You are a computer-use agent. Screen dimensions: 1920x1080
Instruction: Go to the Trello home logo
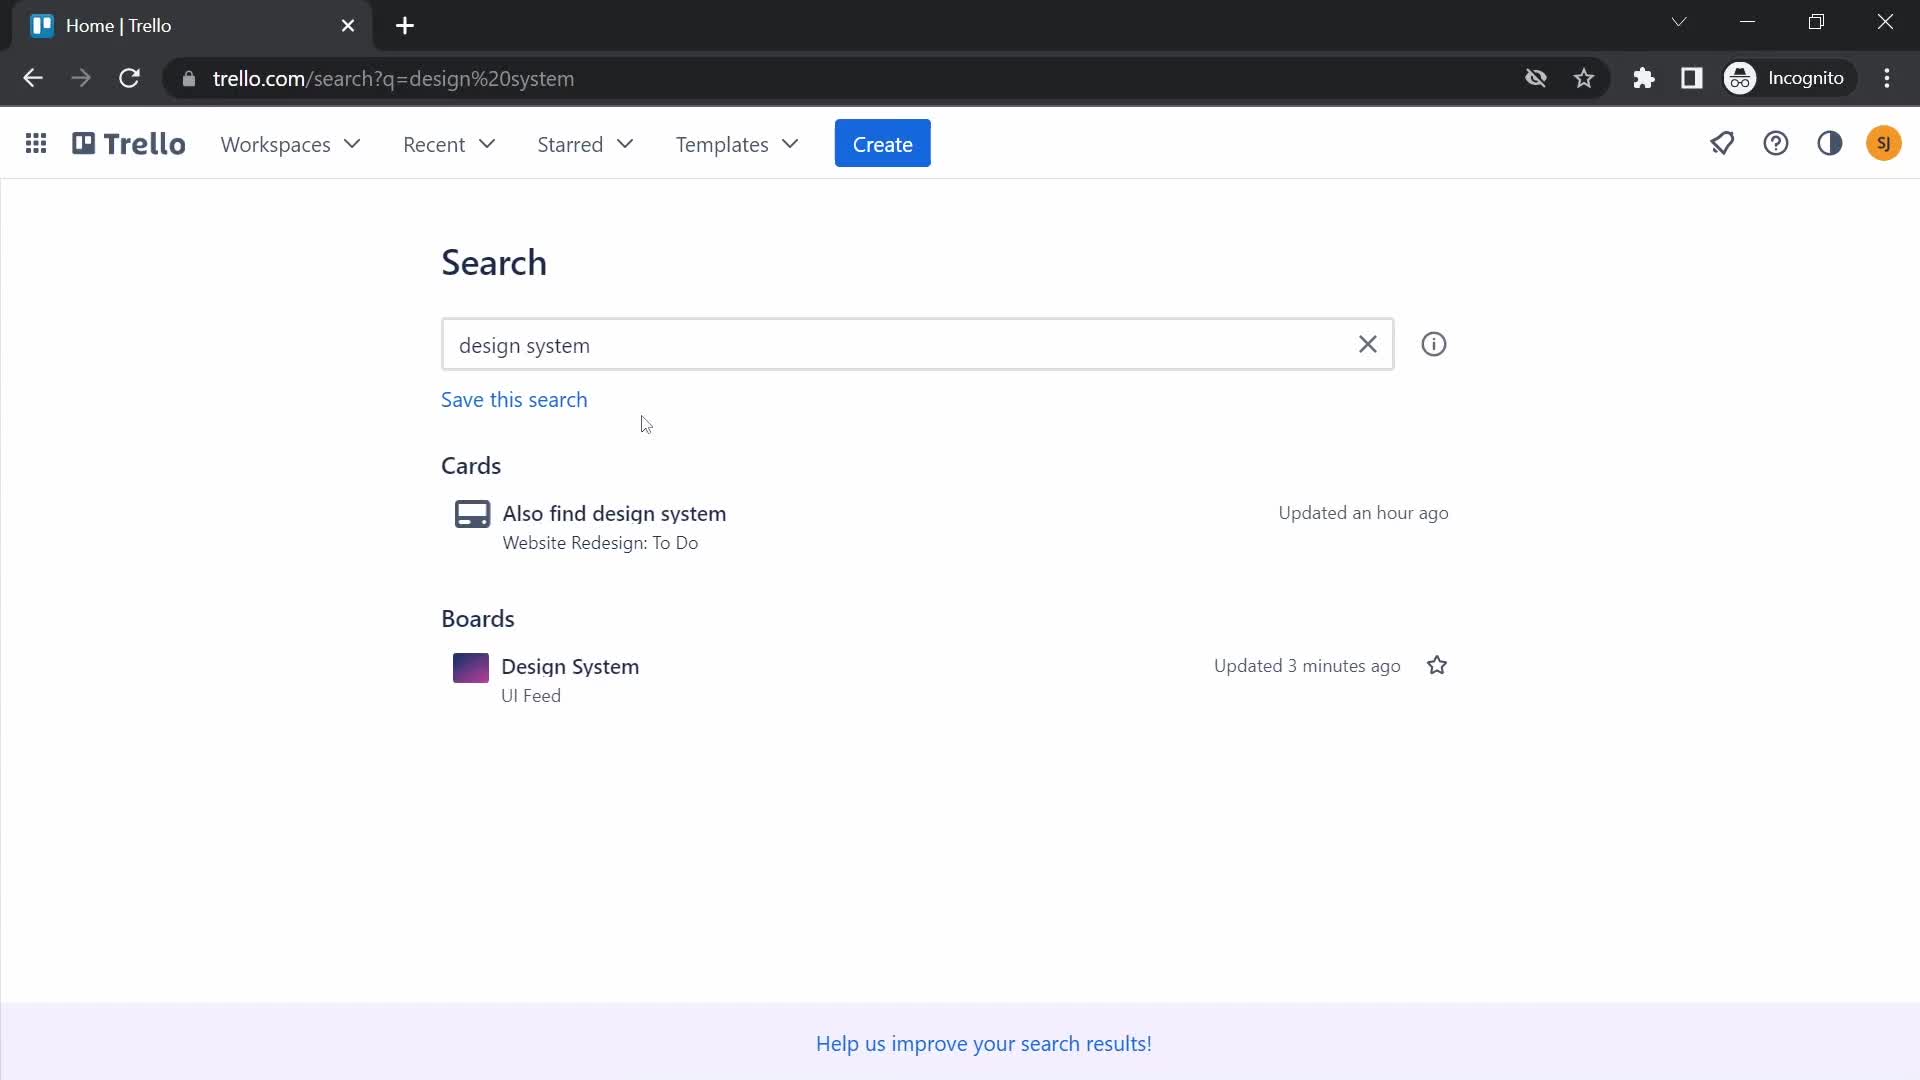128,144
